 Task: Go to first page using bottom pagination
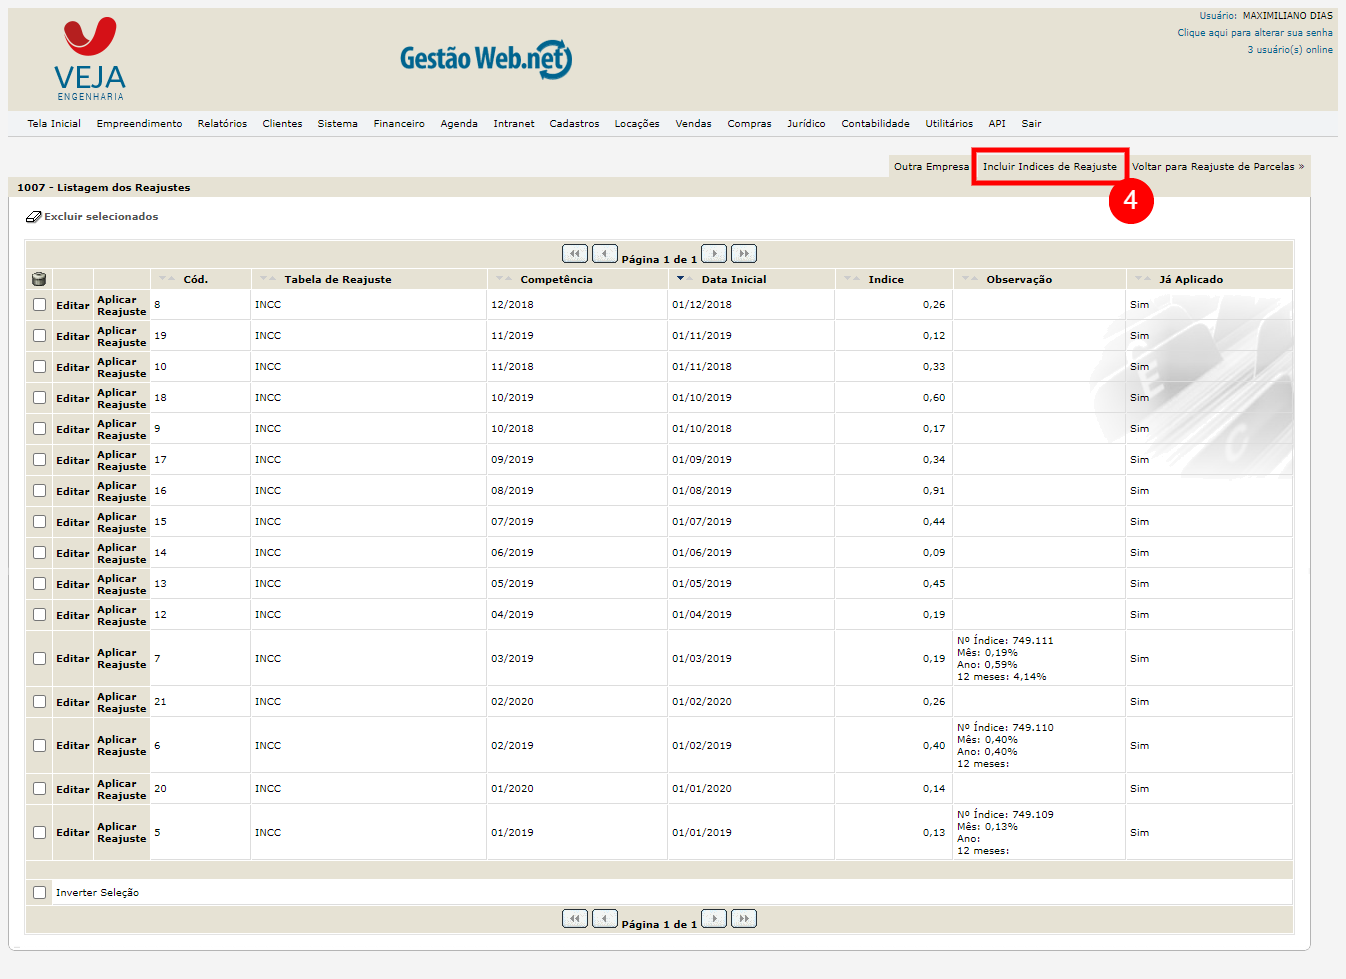click(x=575, y=919)
